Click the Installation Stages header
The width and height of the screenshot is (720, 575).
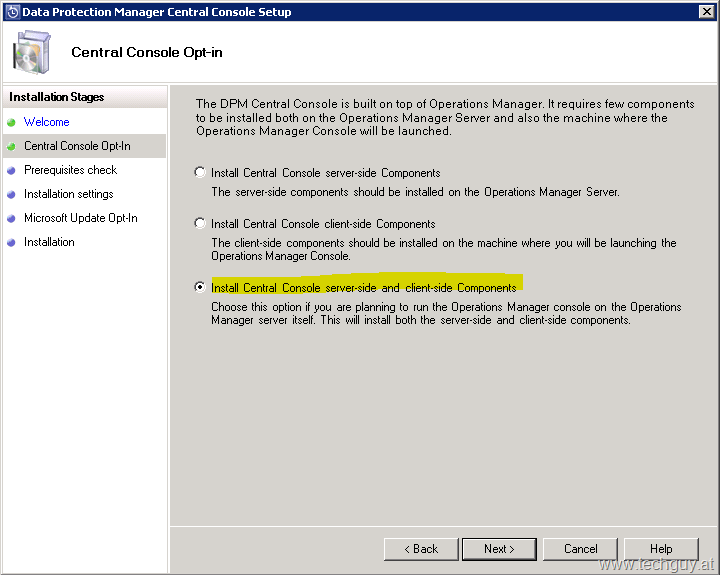pos(85,97)
